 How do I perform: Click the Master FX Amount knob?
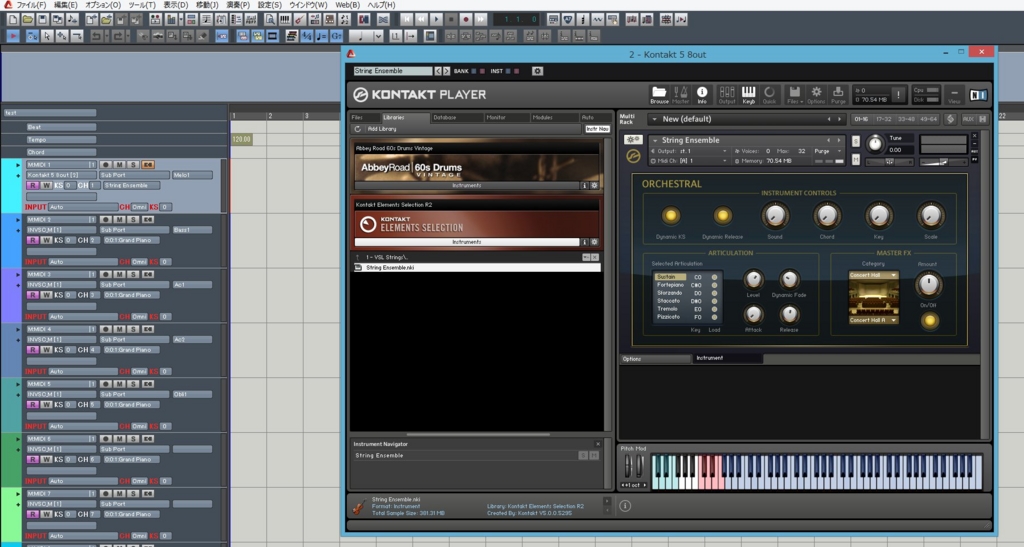[928, 284]
